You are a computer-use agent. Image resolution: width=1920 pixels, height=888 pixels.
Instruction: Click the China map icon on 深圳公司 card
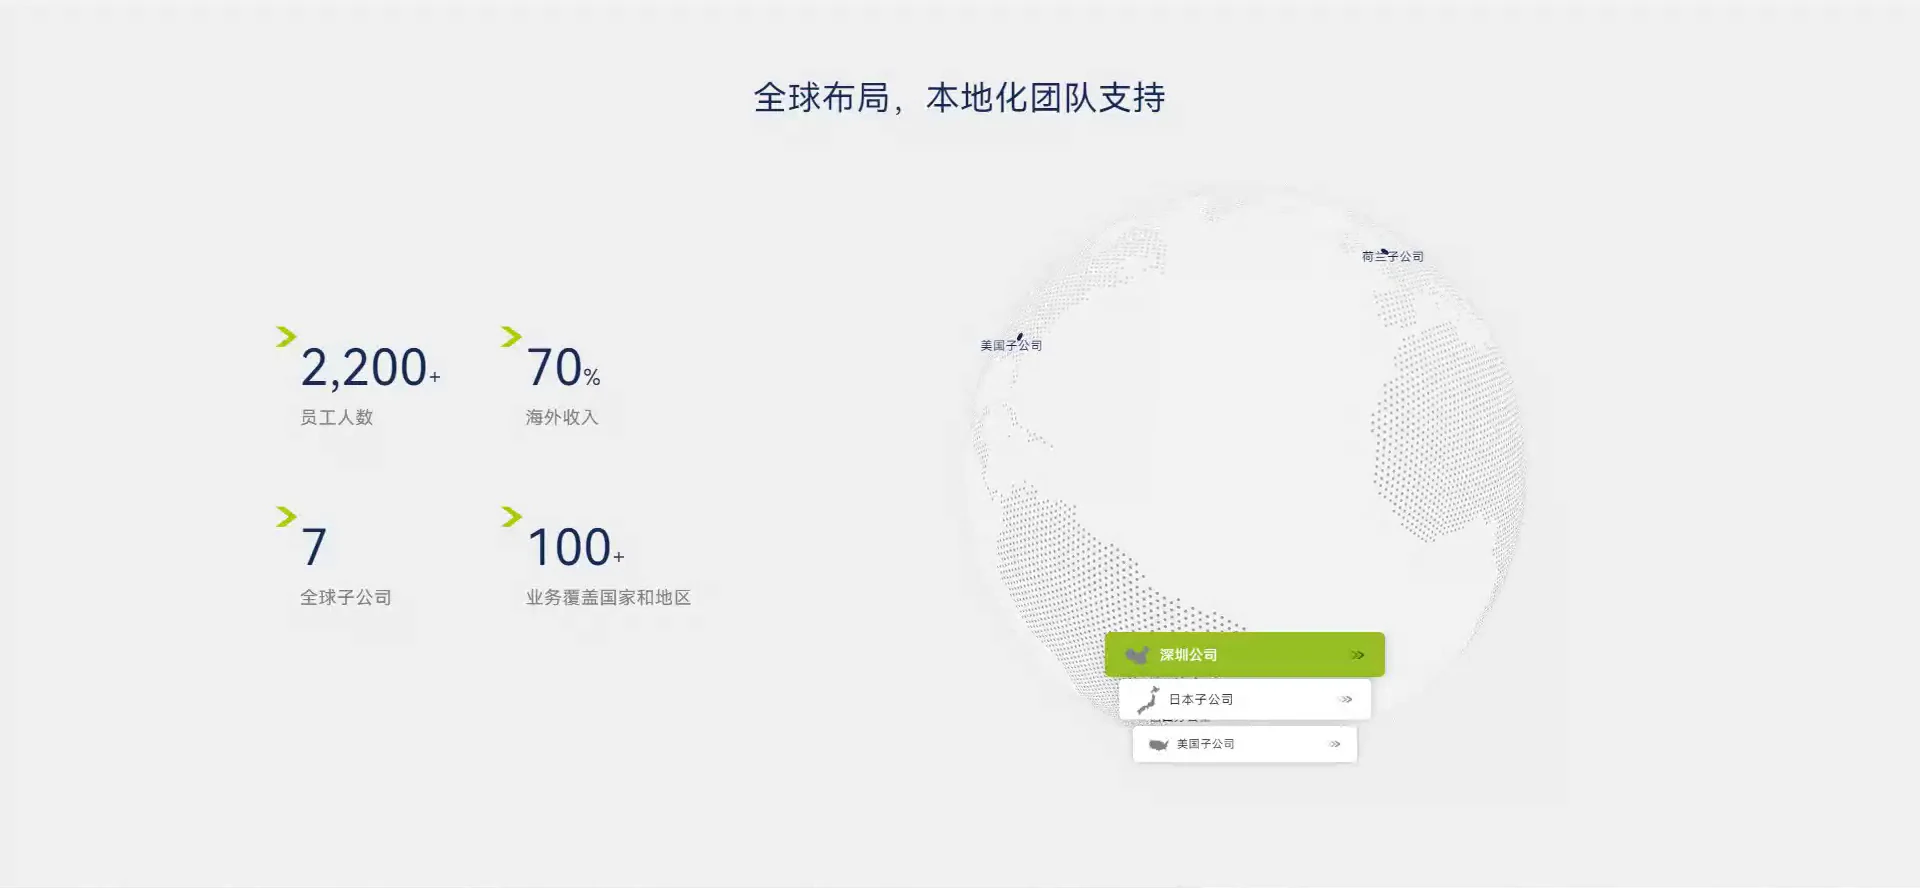tap(1137, 655)
